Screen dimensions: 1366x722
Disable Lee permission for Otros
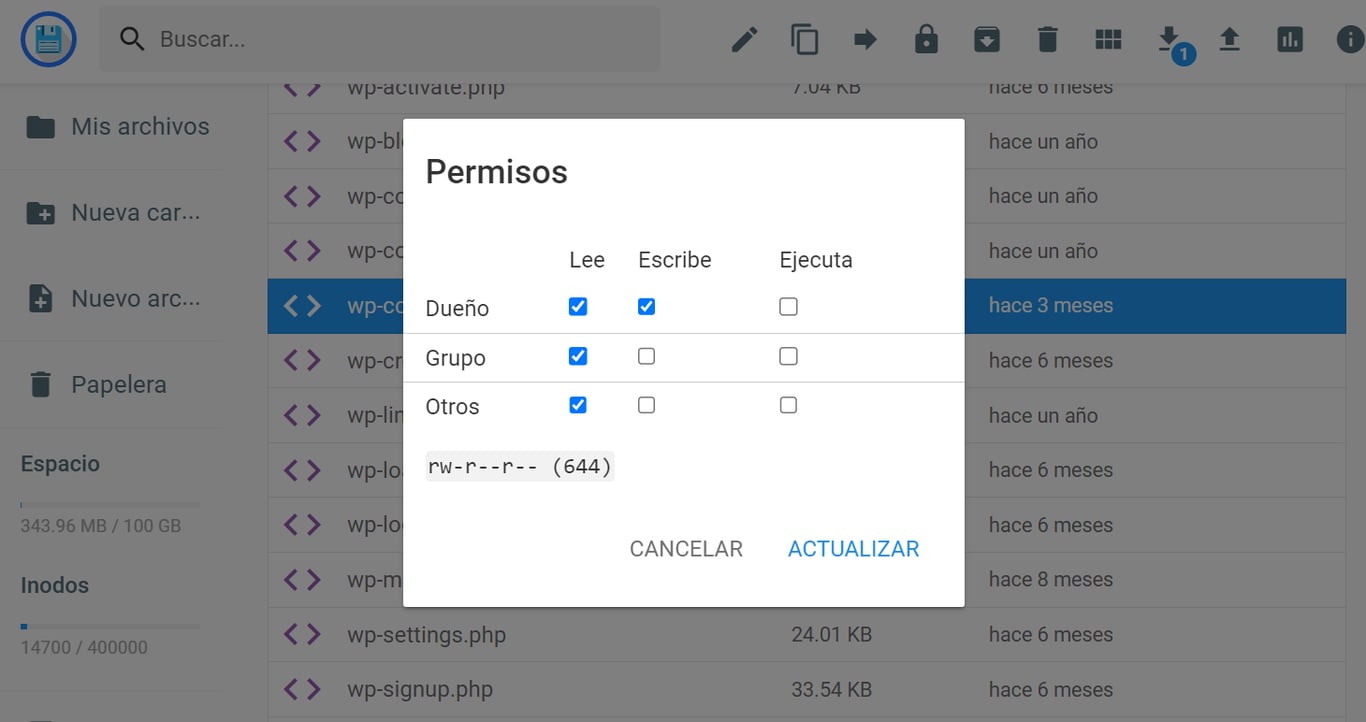(x=578, y=405)
